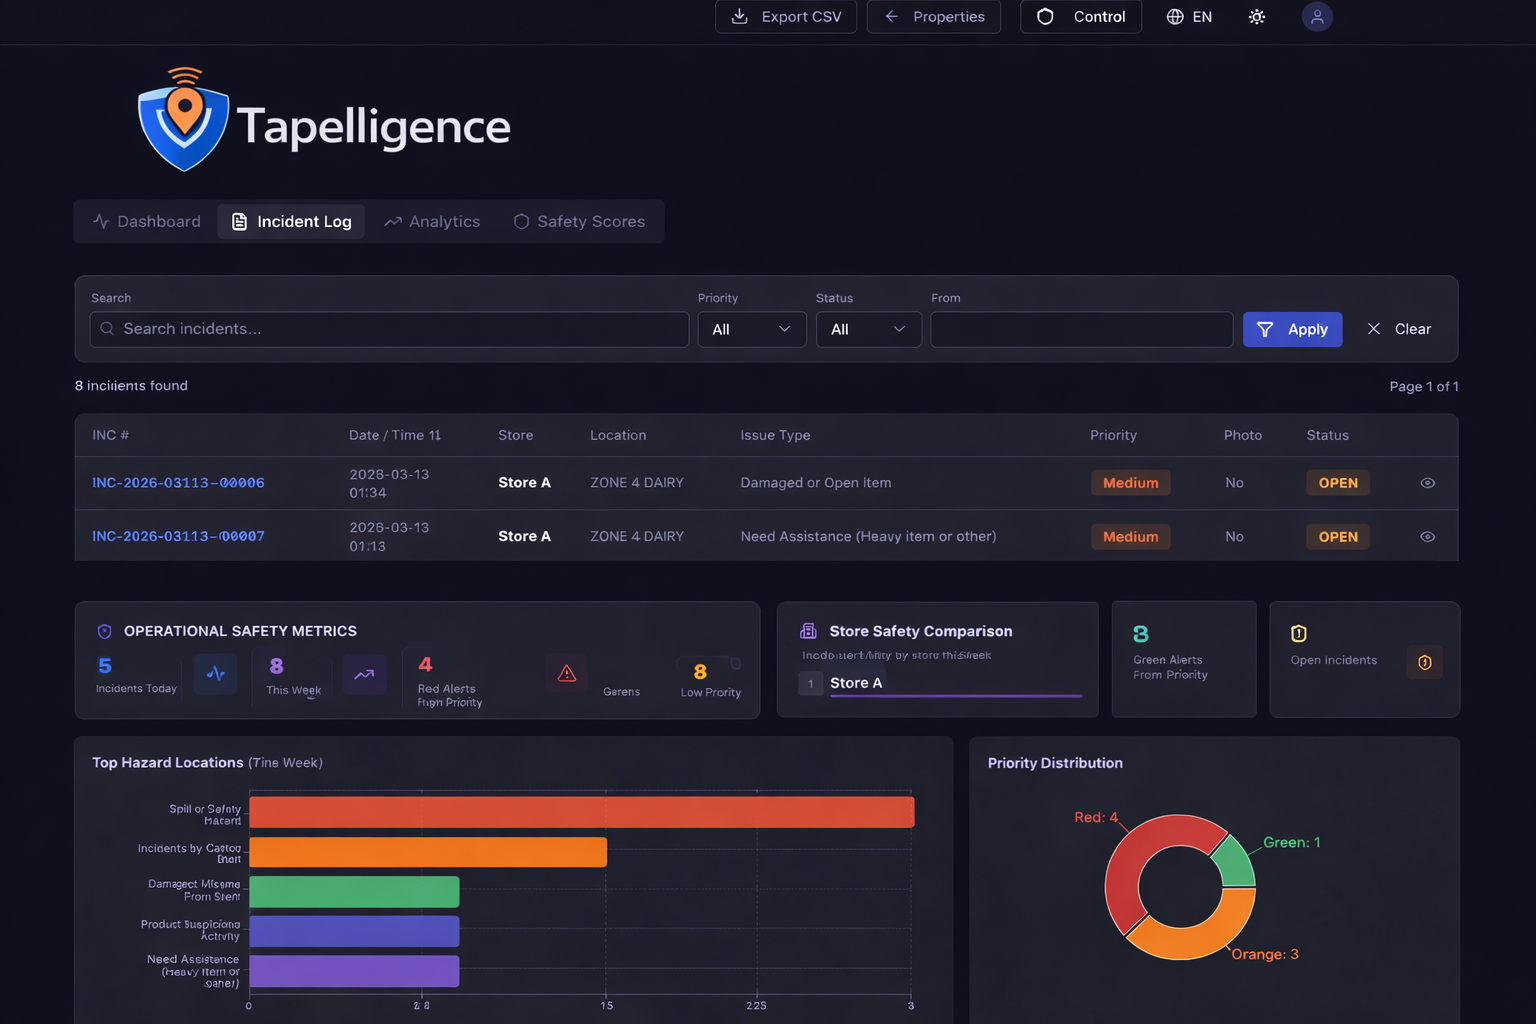Click the purple Need Assistance bar
The image size is (1536, 1024).
[x=354, y=971]
